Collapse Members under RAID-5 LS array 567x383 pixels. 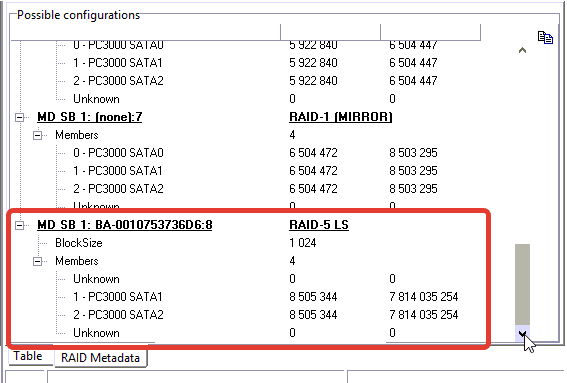[x=37, y=261]
